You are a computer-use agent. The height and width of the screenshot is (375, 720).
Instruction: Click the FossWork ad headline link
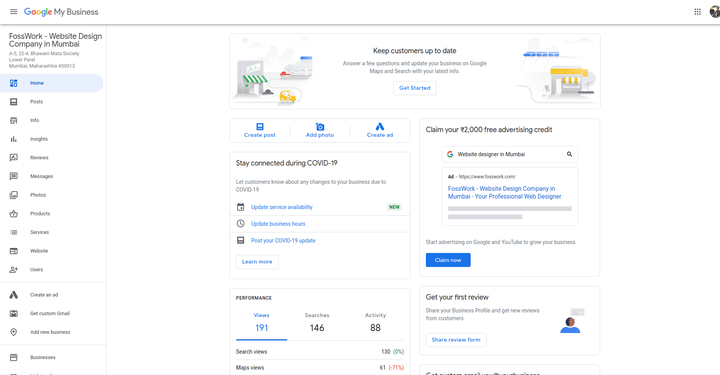tap(505, 192)
